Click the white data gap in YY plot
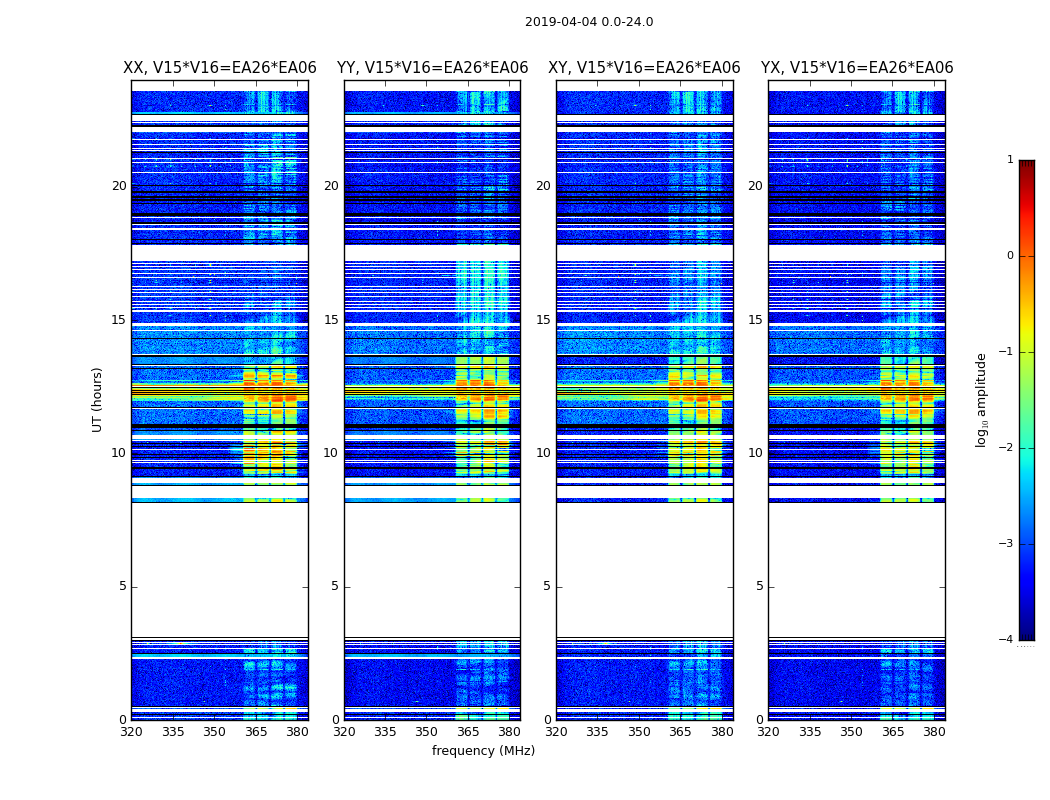Viewport: 1050px width, 800px height. 433,570
